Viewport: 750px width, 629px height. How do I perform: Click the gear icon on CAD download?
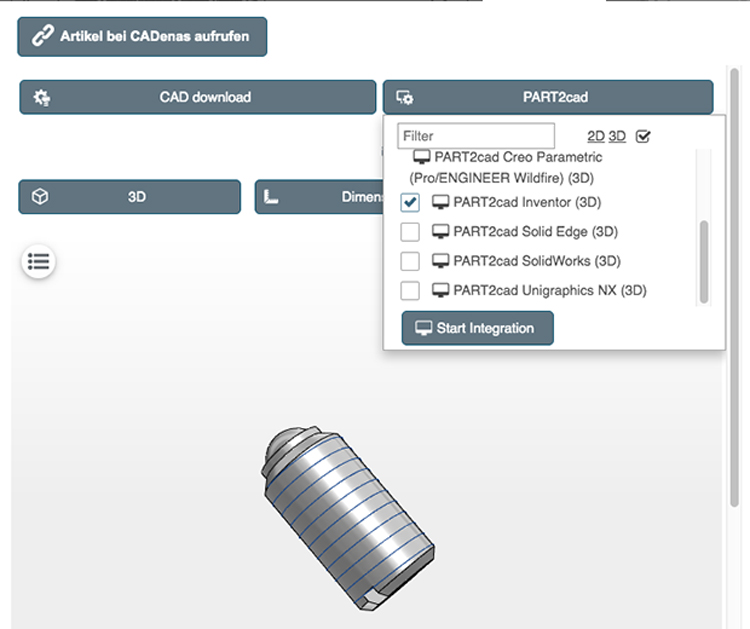pyautogui.click(x=42, y=97)
